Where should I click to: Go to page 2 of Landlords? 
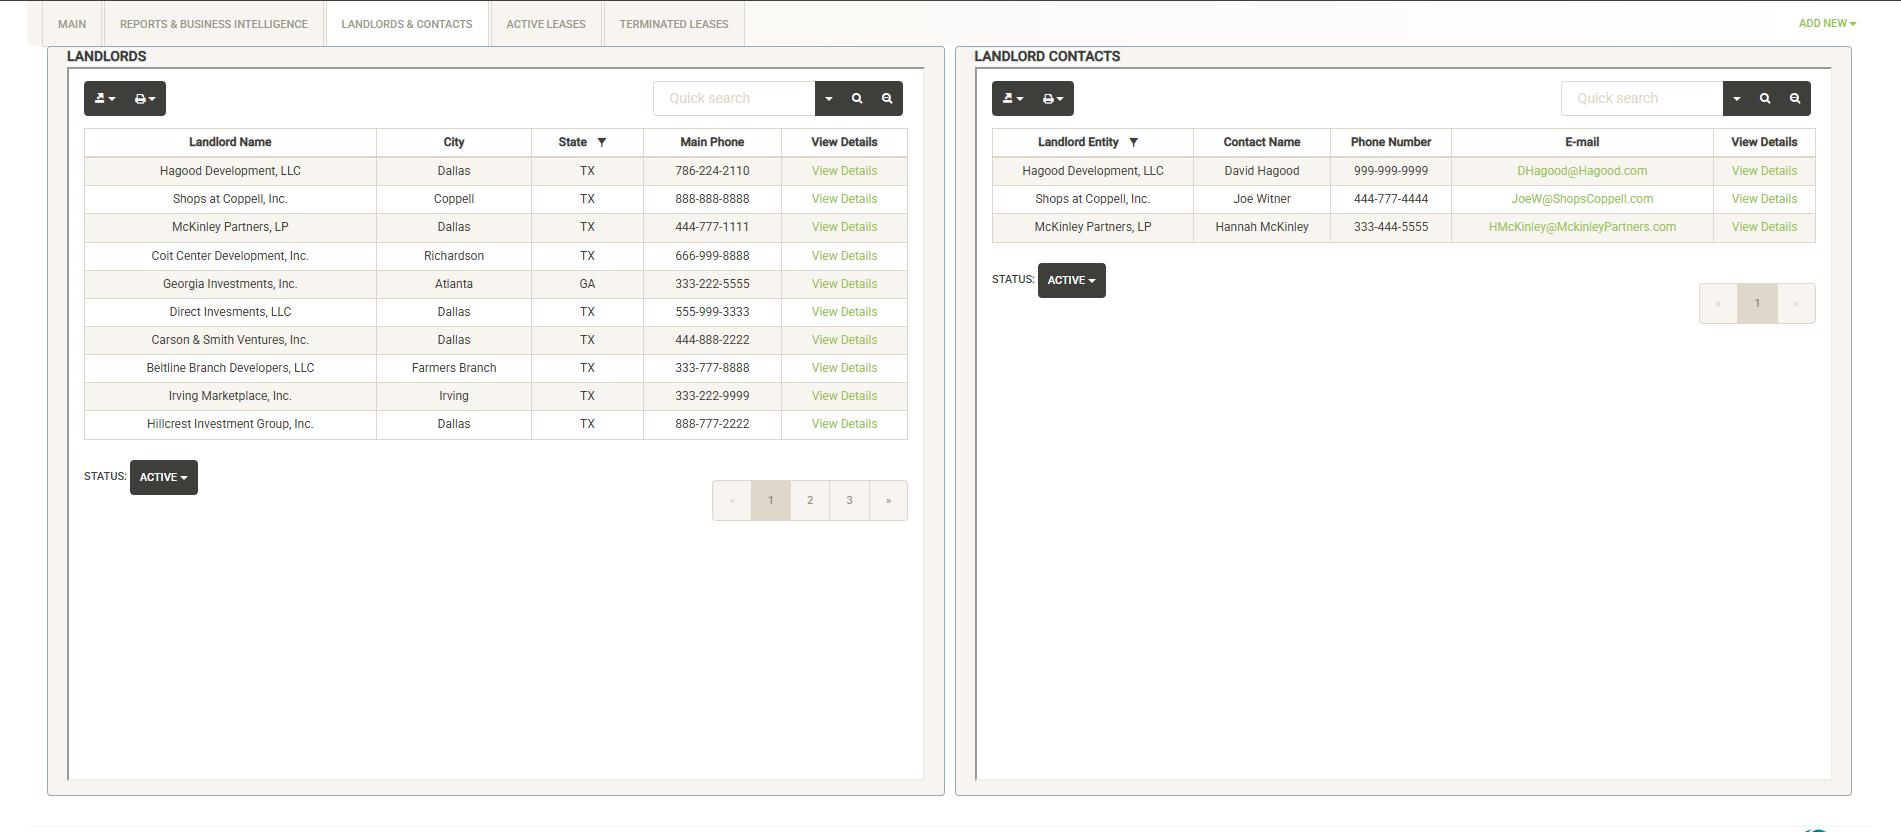point(810,501)
